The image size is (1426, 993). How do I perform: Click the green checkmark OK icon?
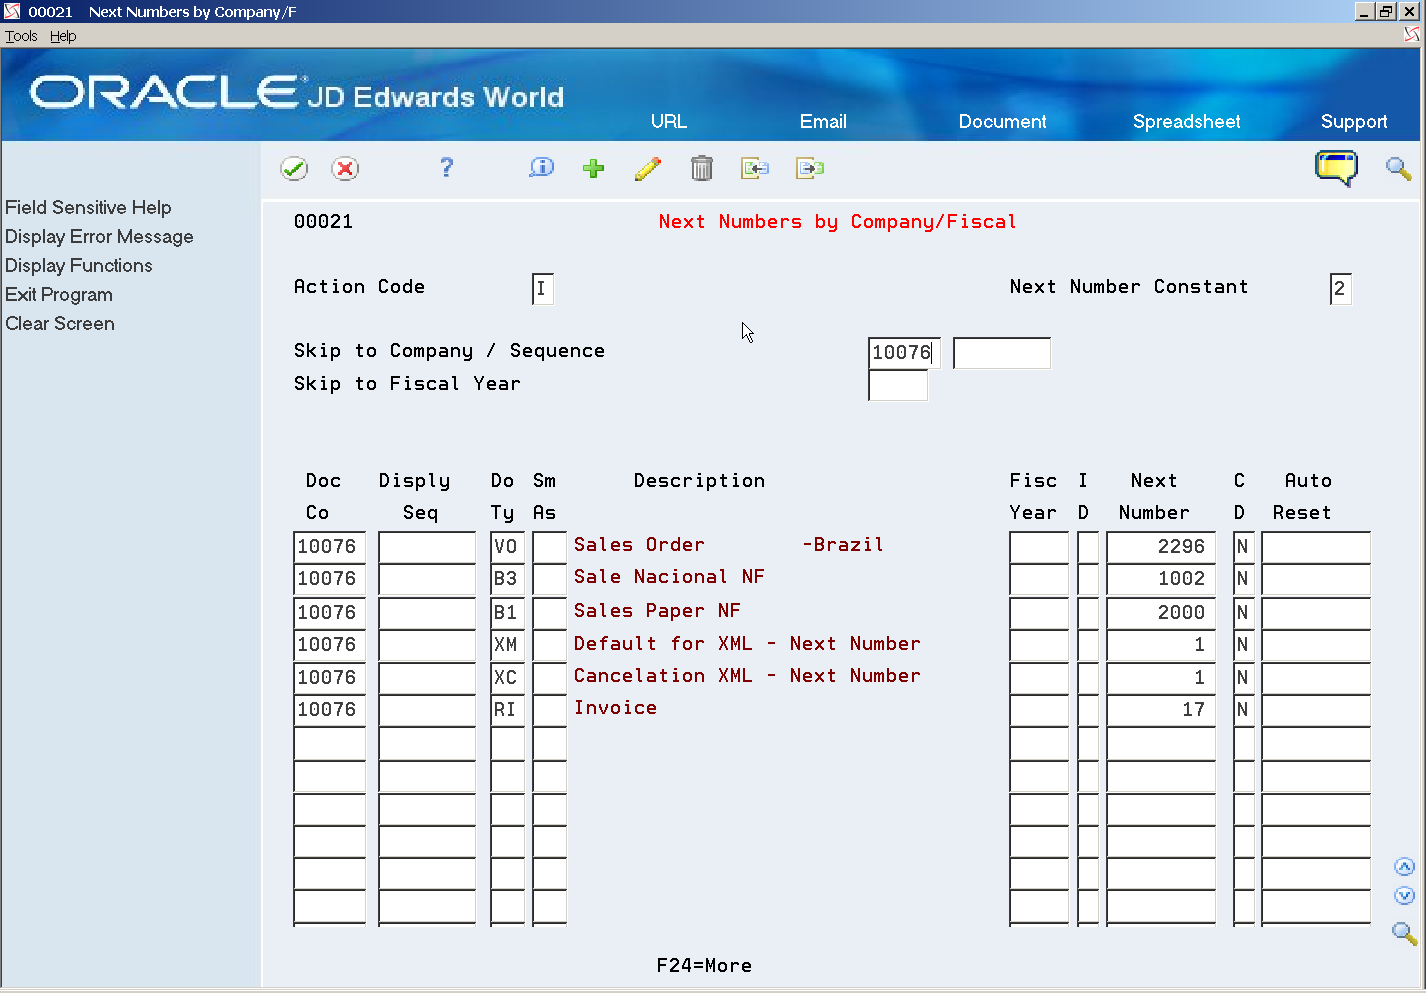click(x=294, y=169)
